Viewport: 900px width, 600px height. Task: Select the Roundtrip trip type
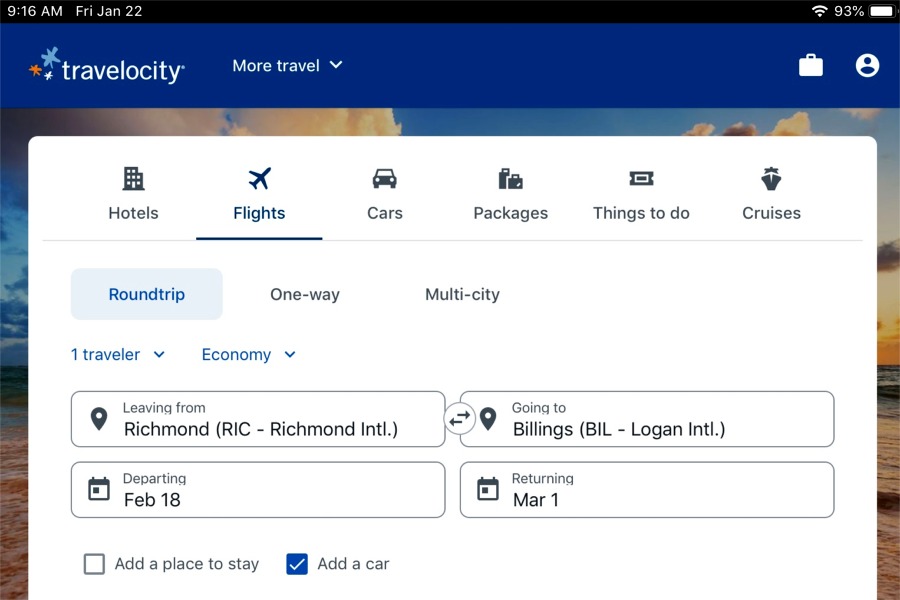(146, 294)
